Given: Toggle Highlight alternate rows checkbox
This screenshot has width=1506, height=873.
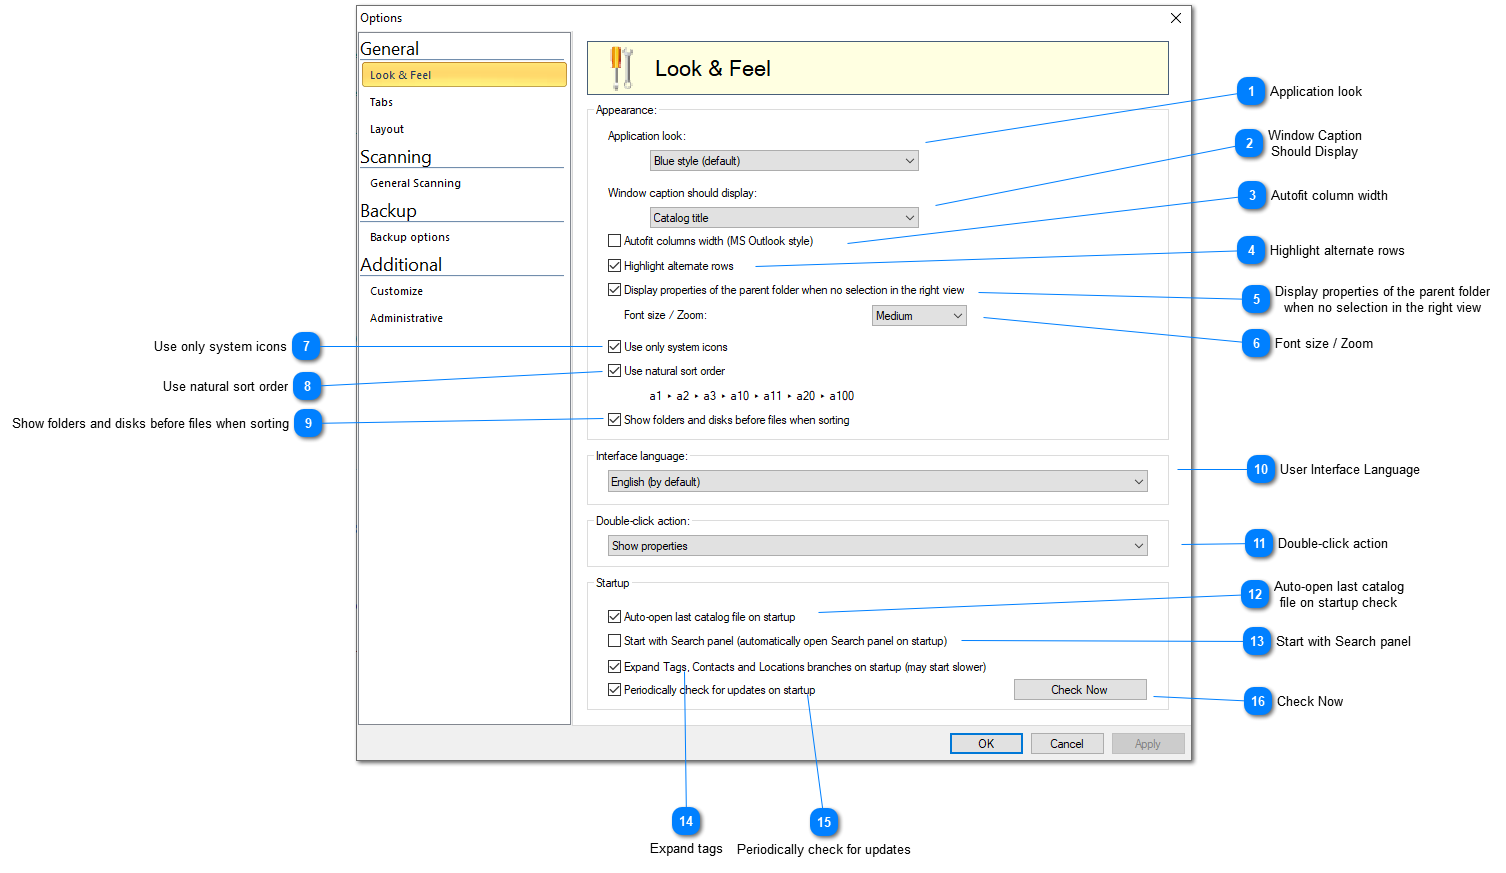Looking at the screenshot, I should coord(614,266).
